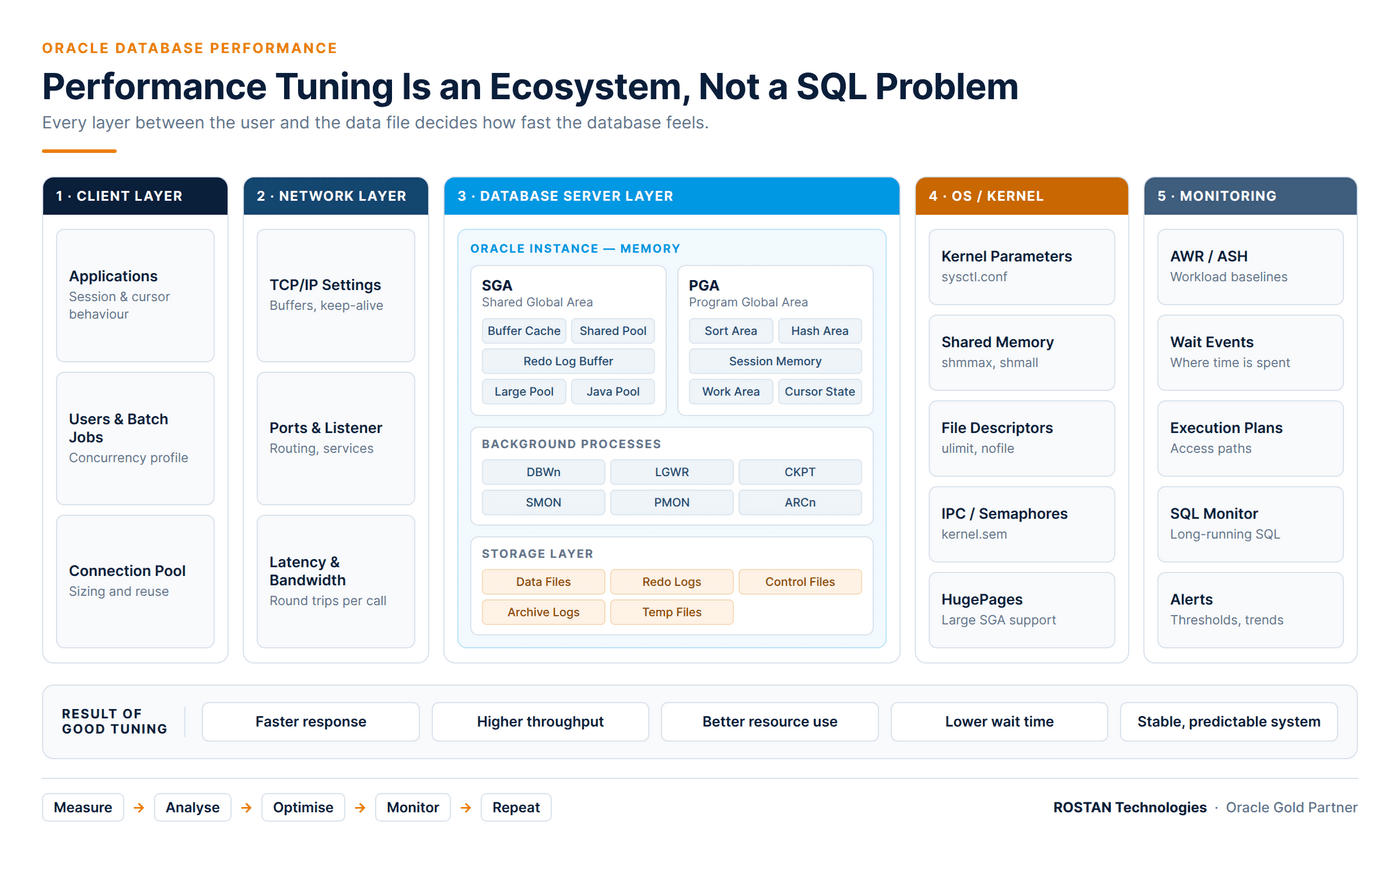This screenshot has height=887, width=1400.
Task: Click the Lower wait time box
Action: pyautogui.click(x=999, y=722)
